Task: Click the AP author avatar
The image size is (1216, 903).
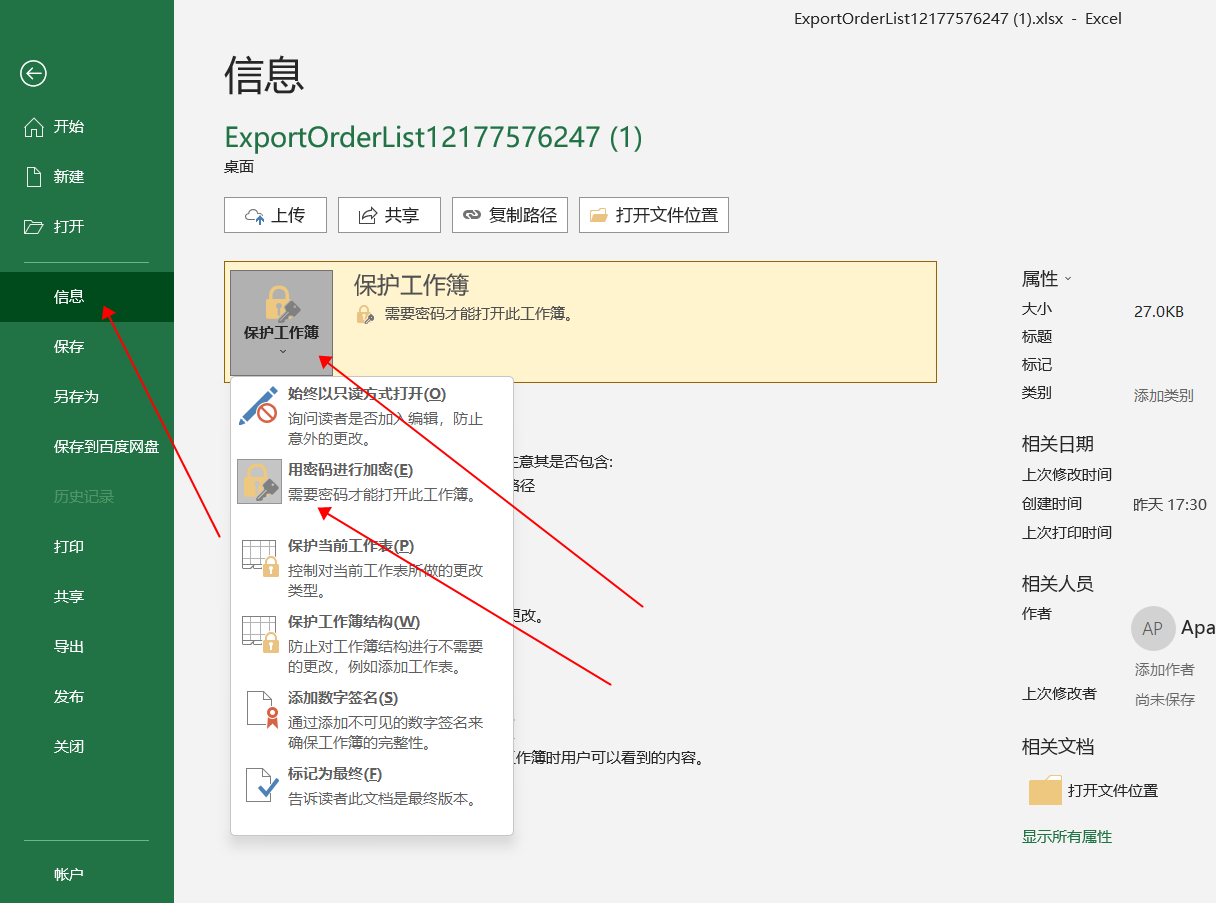Action: 1152,628
